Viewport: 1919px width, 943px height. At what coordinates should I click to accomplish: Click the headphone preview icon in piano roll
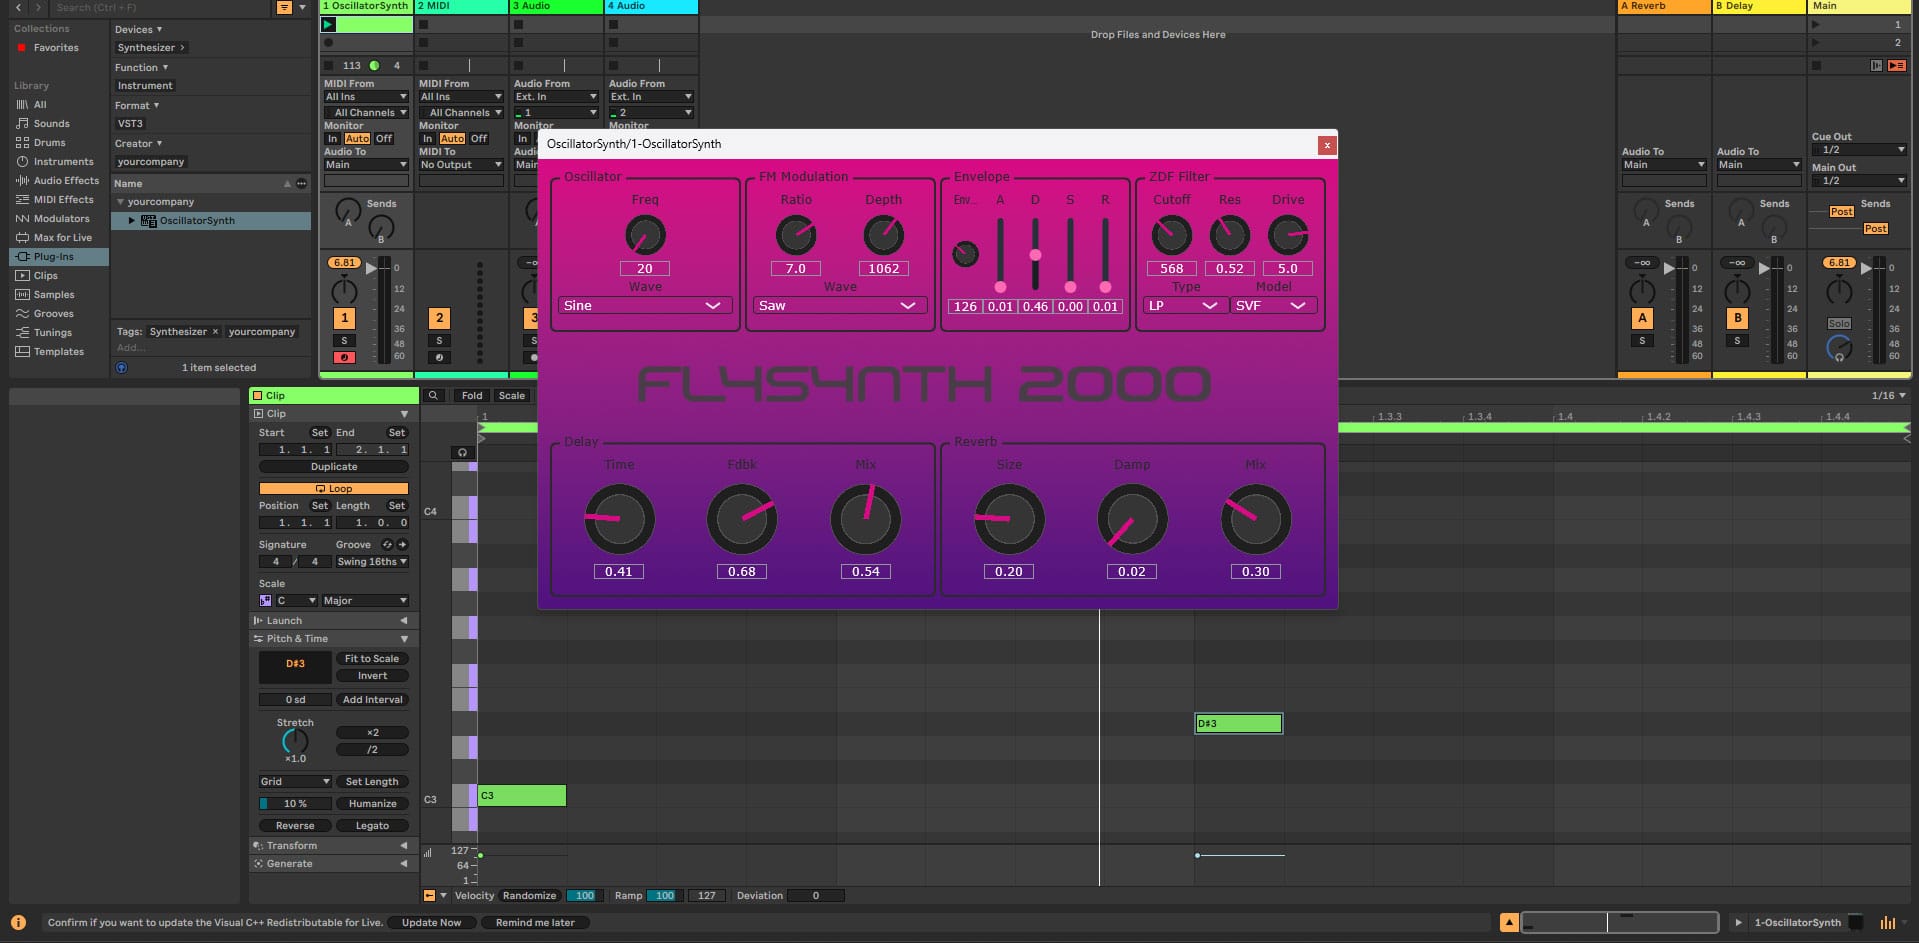click(x=462, y=453)
